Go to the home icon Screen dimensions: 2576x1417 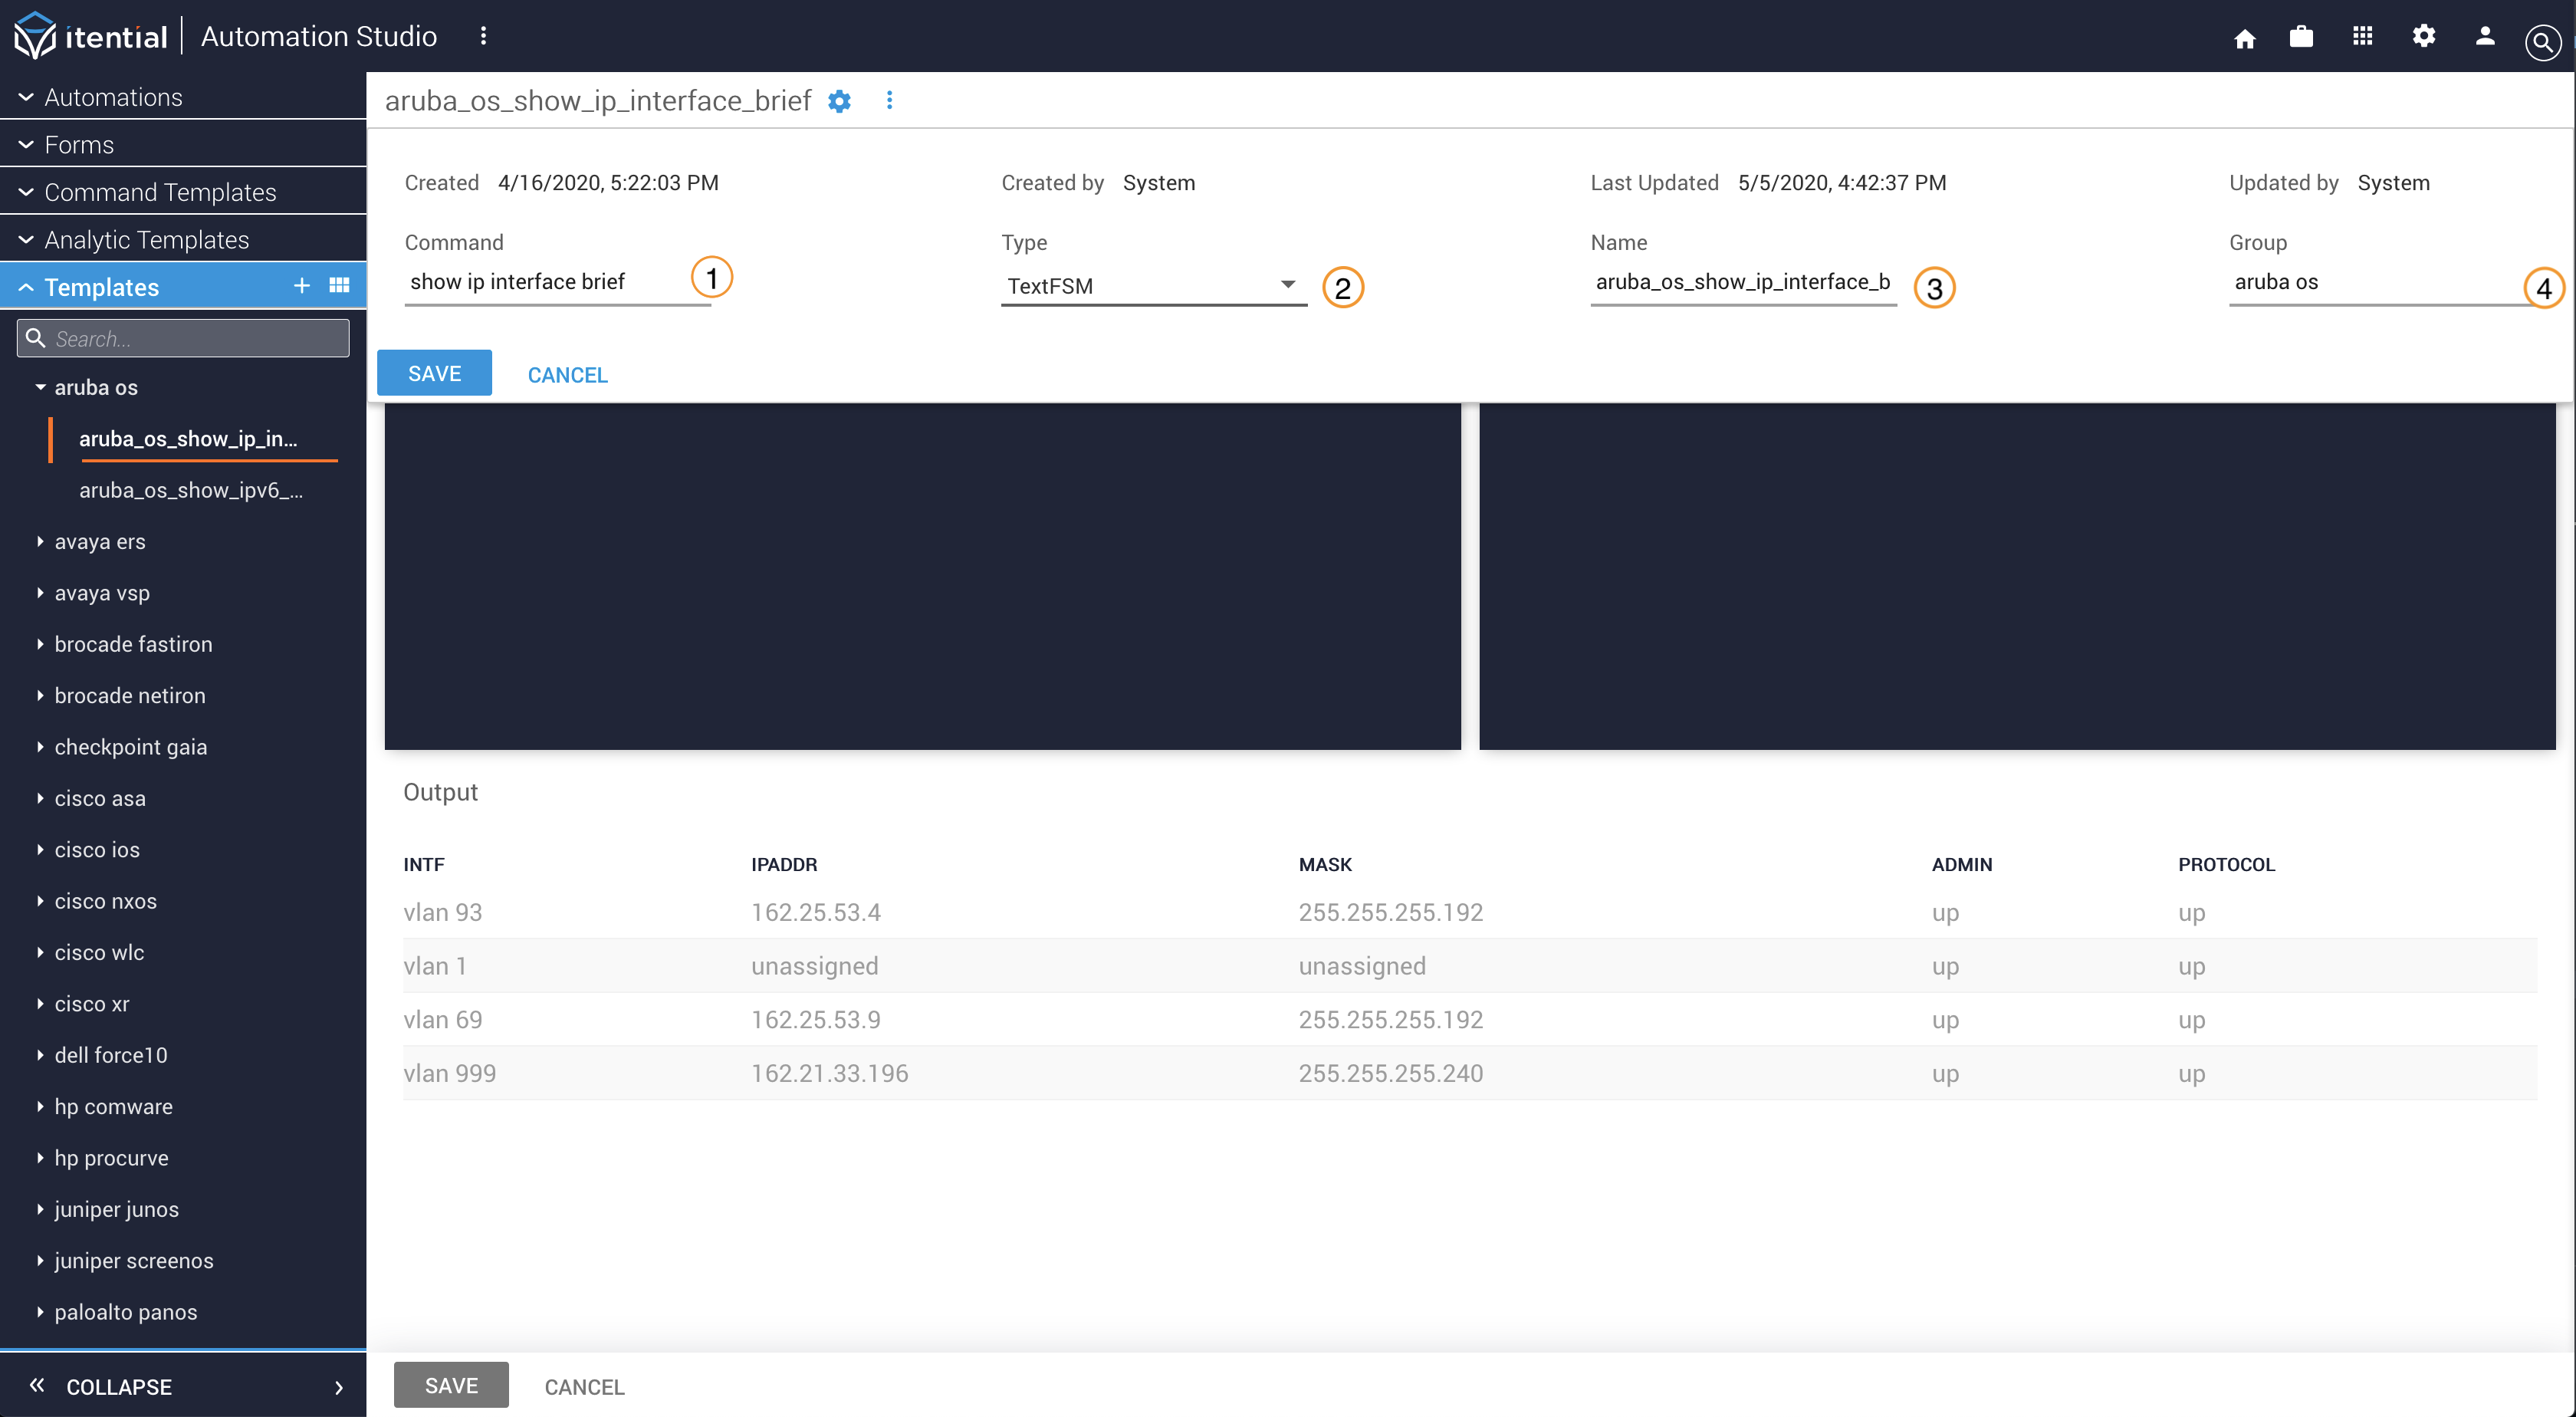2244,38
